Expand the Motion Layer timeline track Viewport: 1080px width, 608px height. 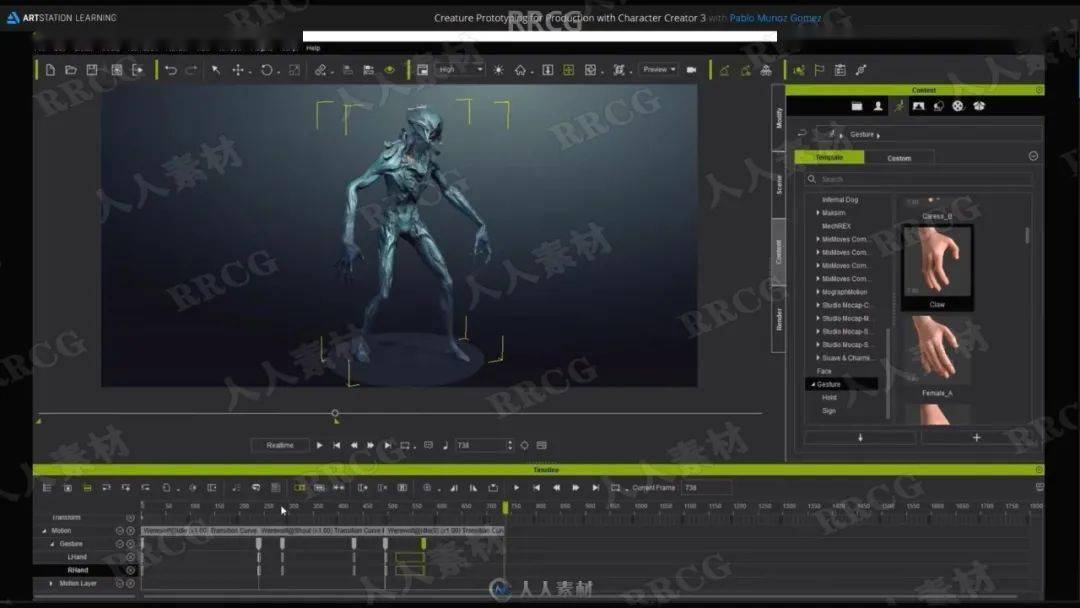pyautogui.click(x=52, y=583)
